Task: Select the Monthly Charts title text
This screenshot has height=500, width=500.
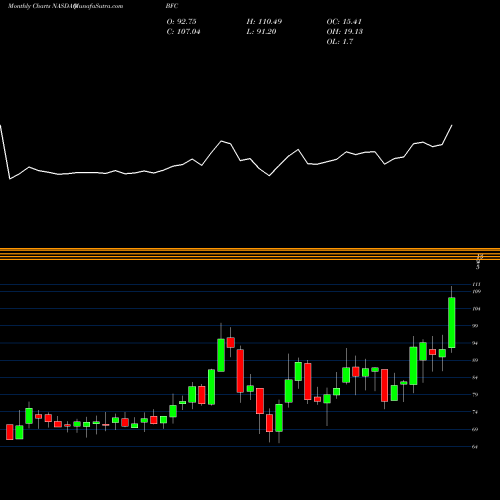Action: pos(28,6)
